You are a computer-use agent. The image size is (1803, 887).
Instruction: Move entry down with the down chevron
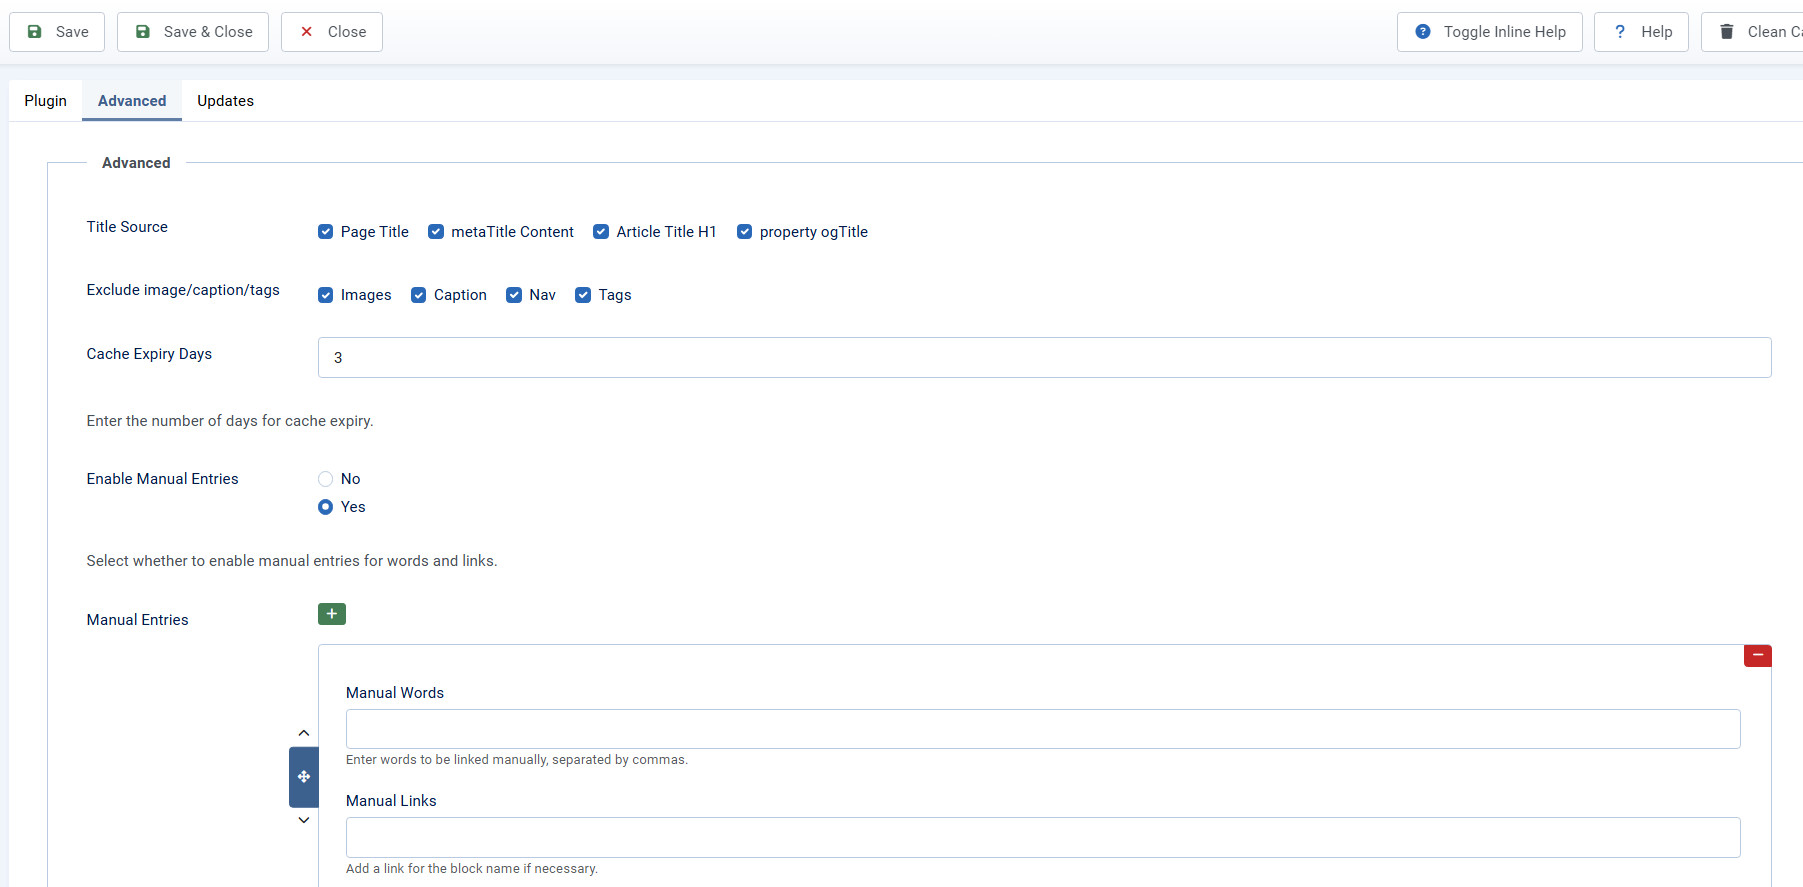tap(304, 820)
